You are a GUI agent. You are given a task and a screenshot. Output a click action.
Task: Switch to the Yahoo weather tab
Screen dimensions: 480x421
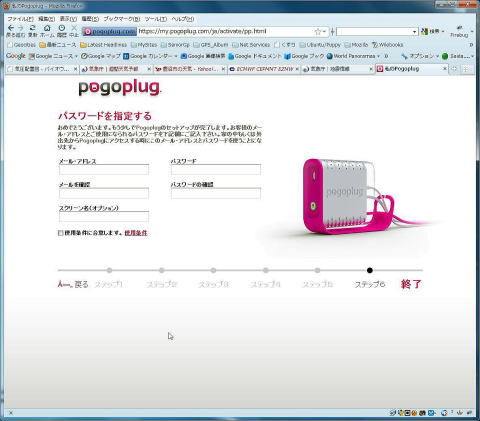coord(189,69)
